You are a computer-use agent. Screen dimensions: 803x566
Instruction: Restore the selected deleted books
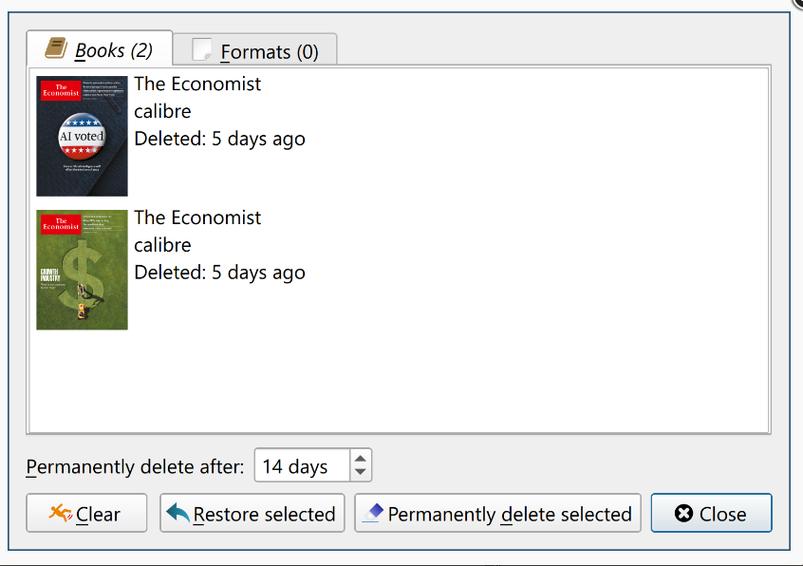(252, 513)
